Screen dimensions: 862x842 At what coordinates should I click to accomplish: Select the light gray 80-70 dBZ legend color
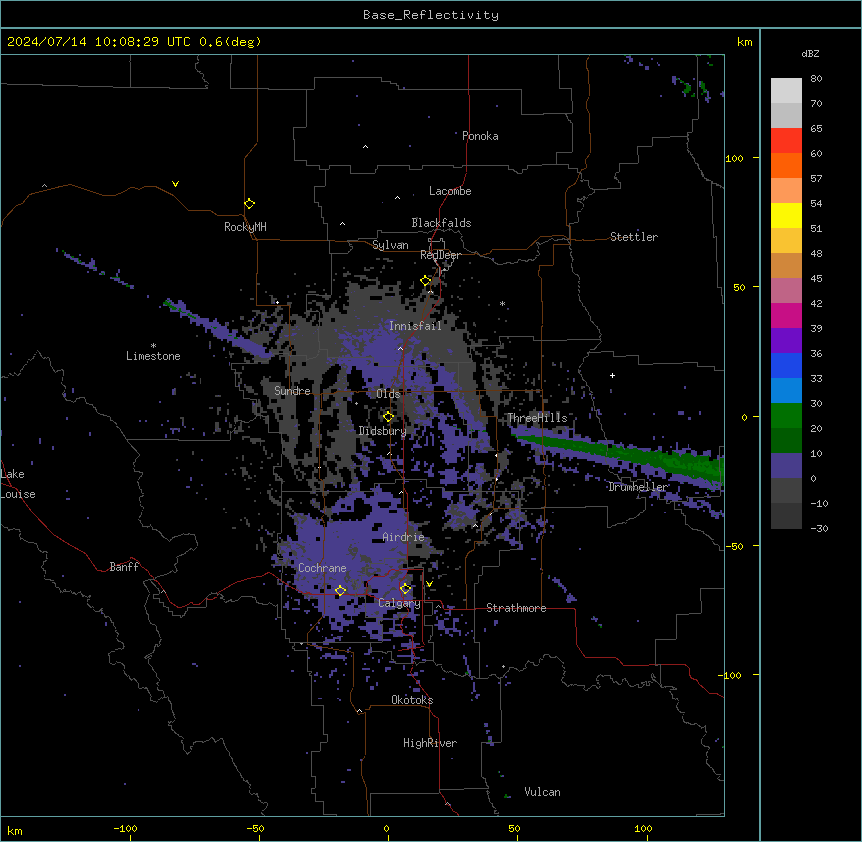tap(786, 91)
